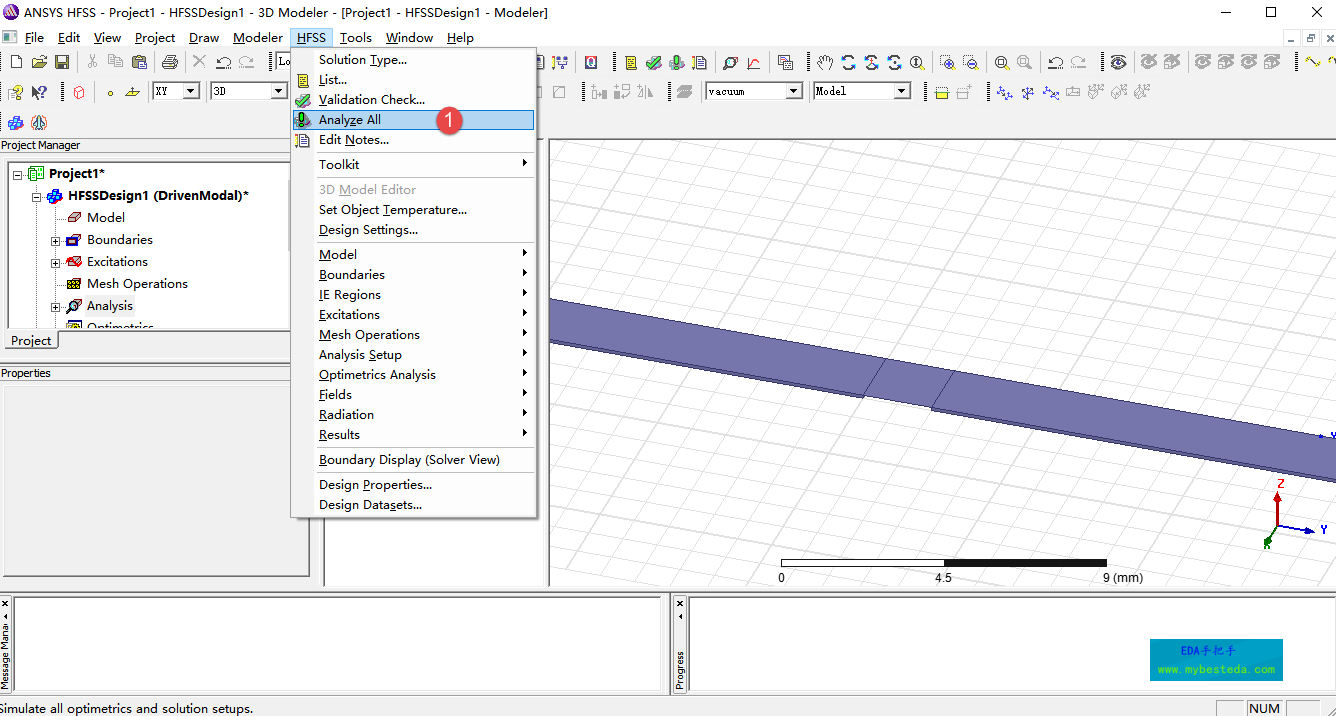The height and width of the screenshot is (716, 1336).
Task: Select Mesh Operations in the project tree
Action: click(137, 284)
